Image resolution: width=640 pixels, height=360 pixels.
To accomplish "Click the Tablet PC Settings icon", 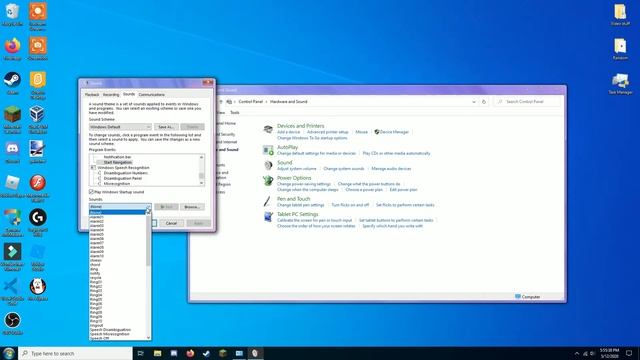I will pos(268,217).
